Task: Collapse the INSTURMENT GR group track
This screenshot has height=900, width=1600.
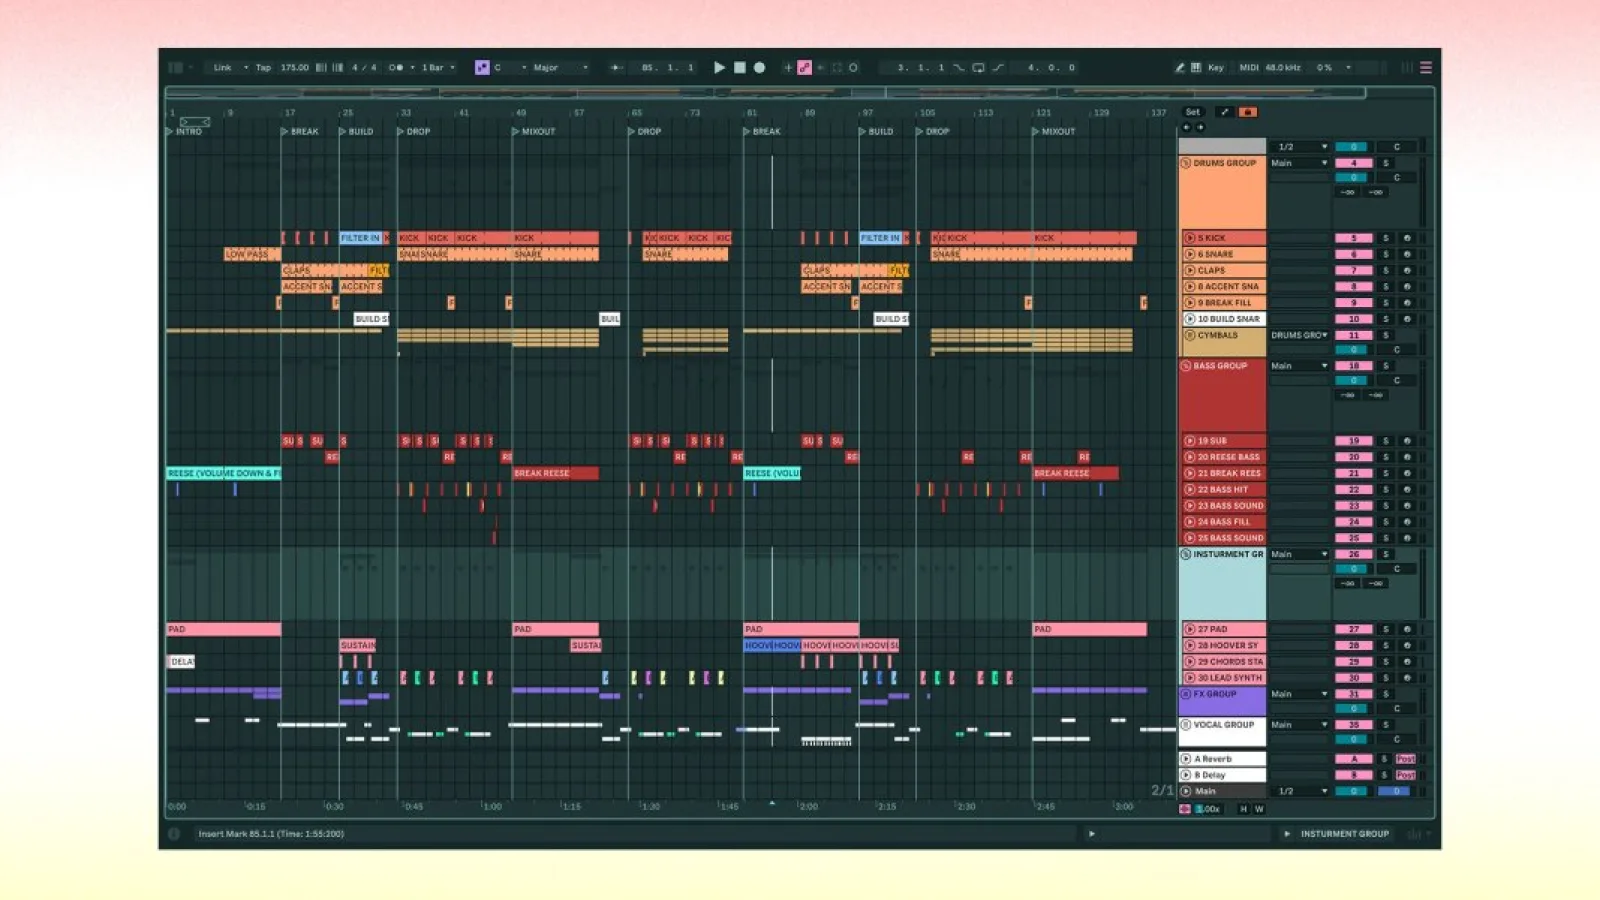Action: click(1186, 554)
